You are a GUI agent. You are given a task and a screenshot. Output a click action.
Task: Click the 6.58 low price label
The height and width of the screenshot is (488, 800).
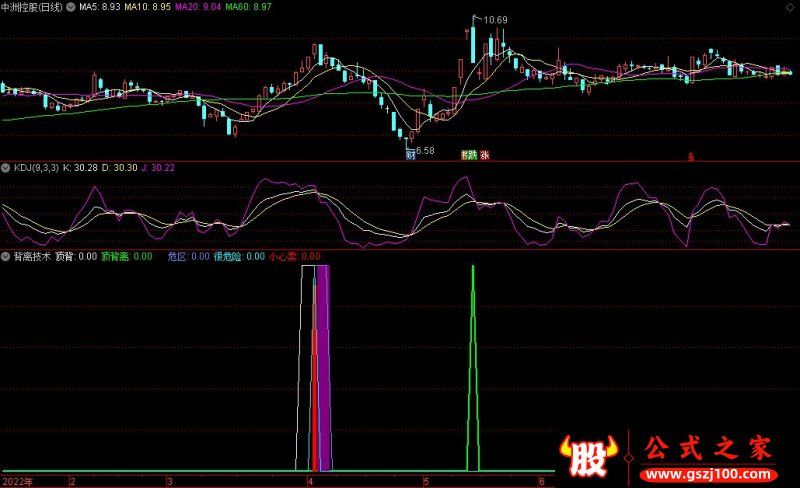point(425,151)
